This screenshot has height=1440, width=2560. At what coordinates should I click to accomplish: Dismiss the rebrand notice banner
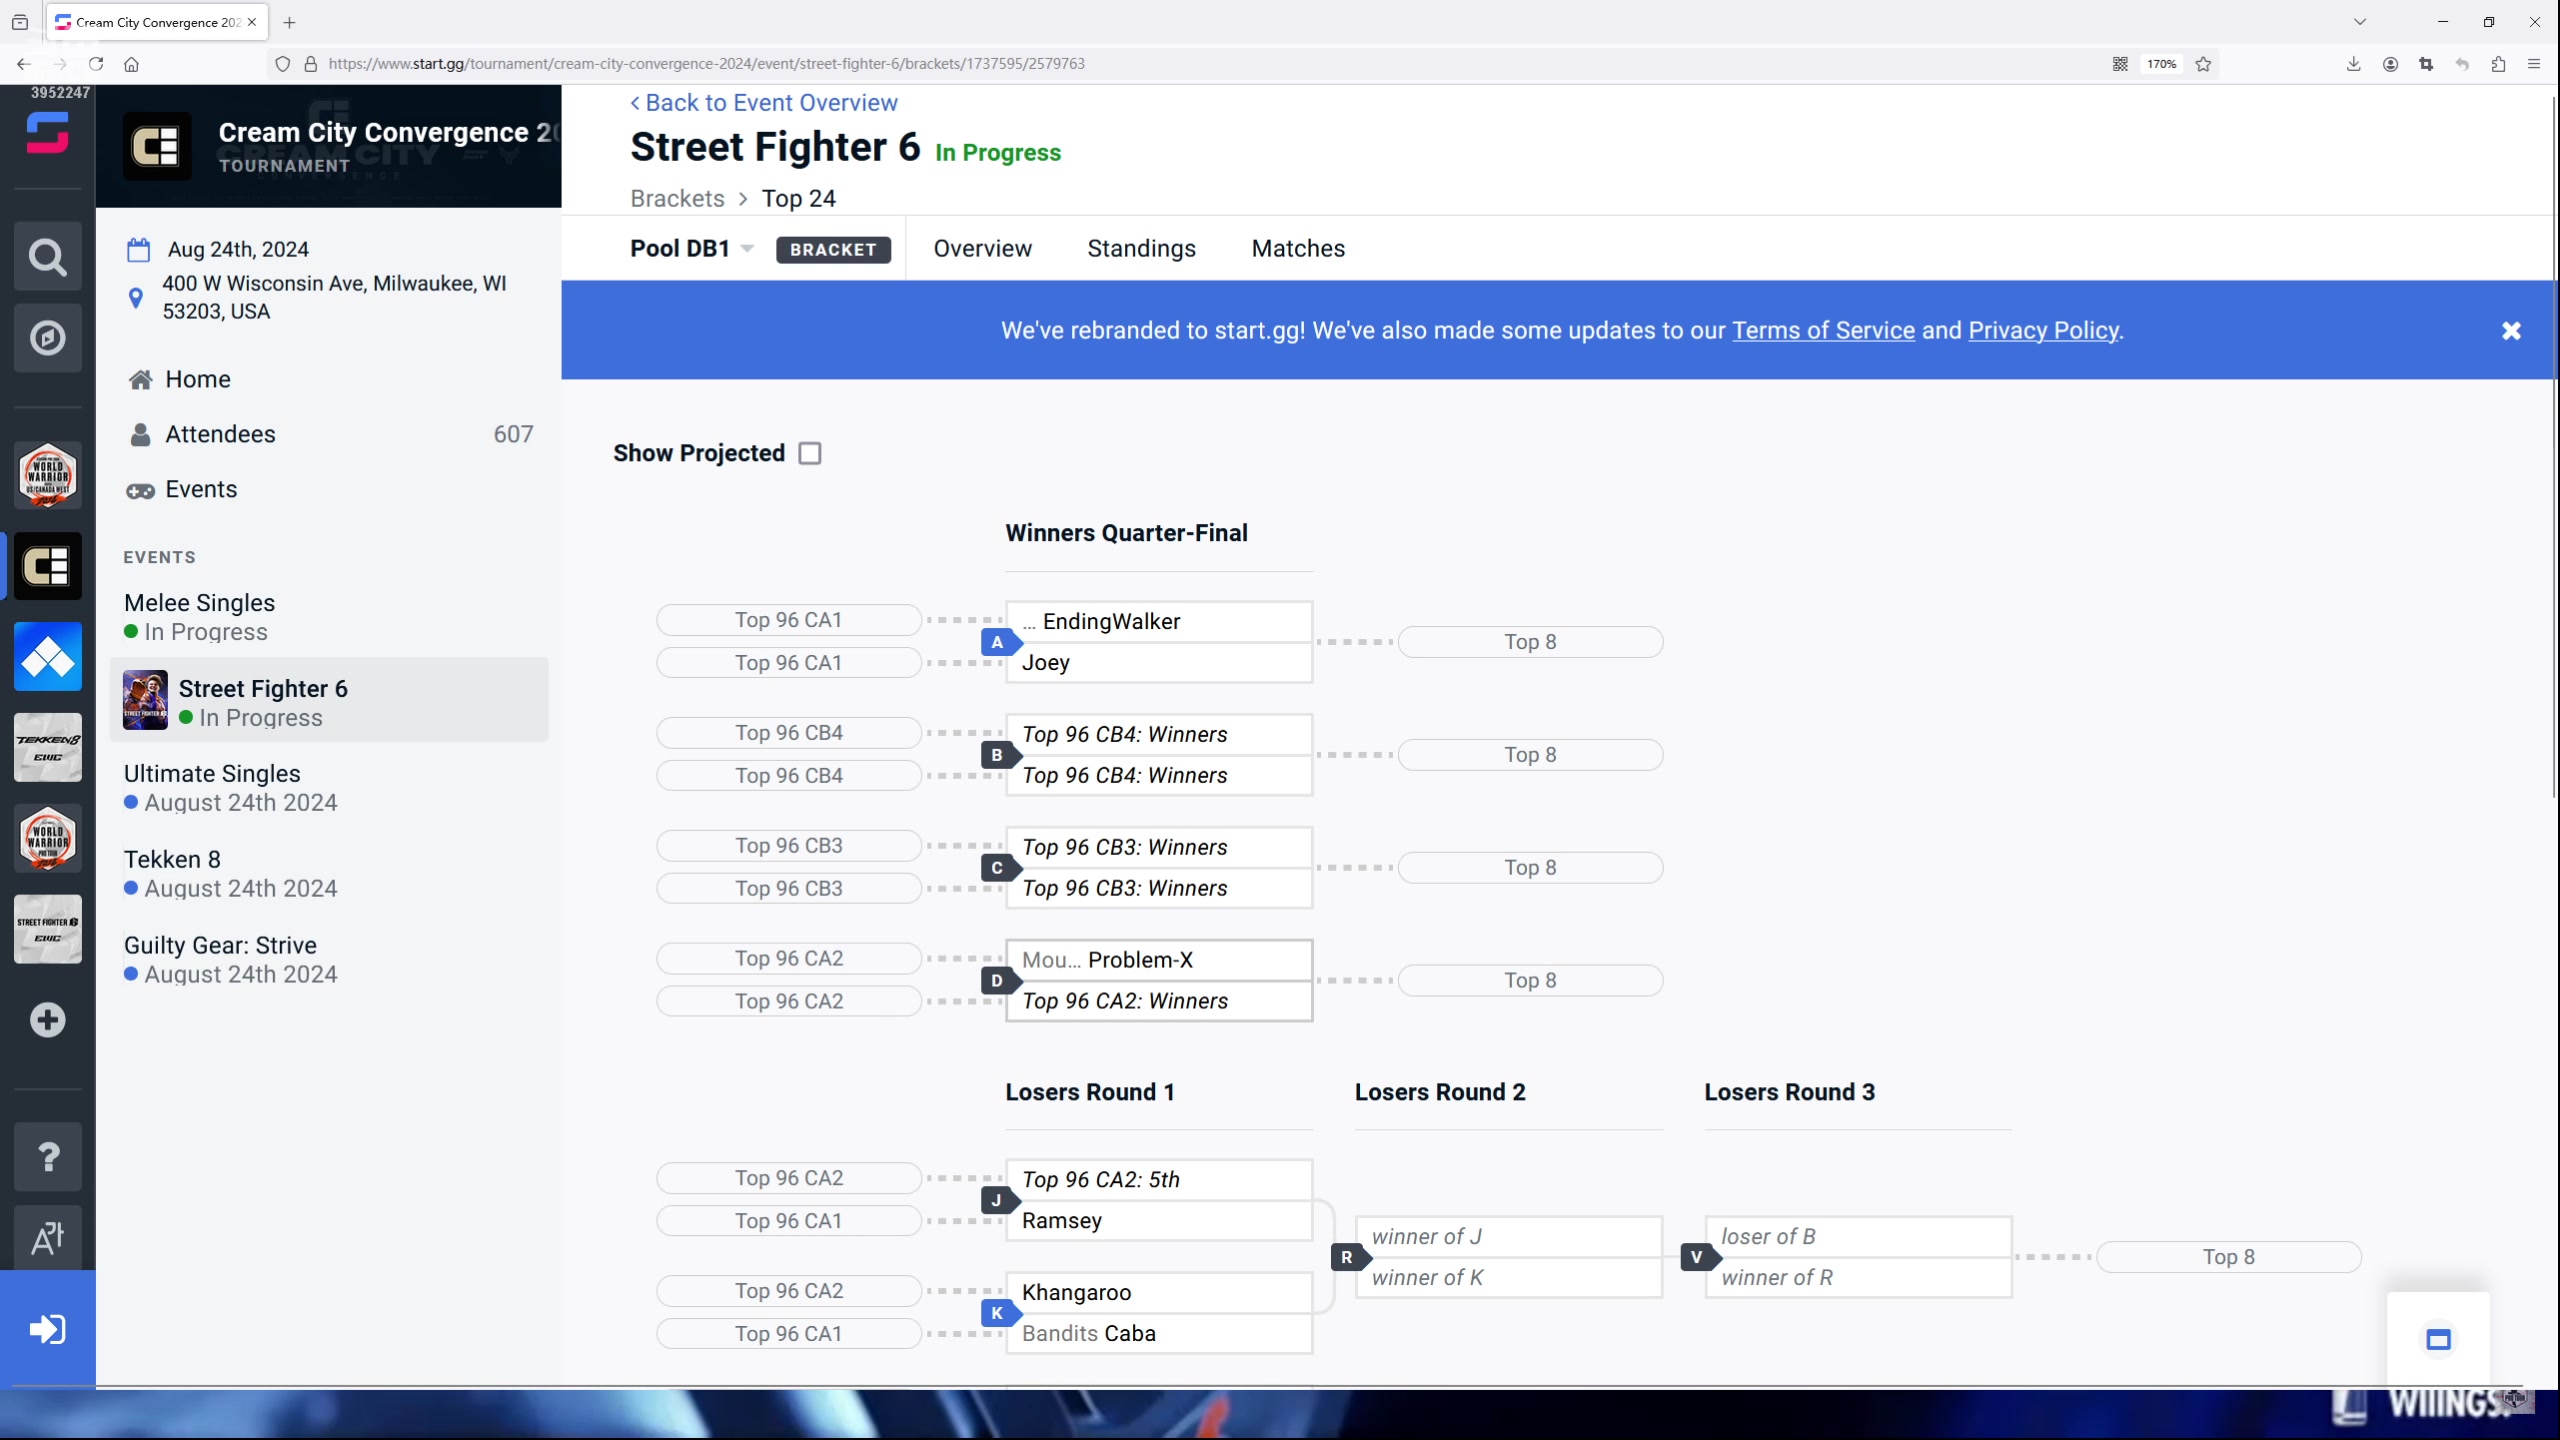pos(2511,331)
